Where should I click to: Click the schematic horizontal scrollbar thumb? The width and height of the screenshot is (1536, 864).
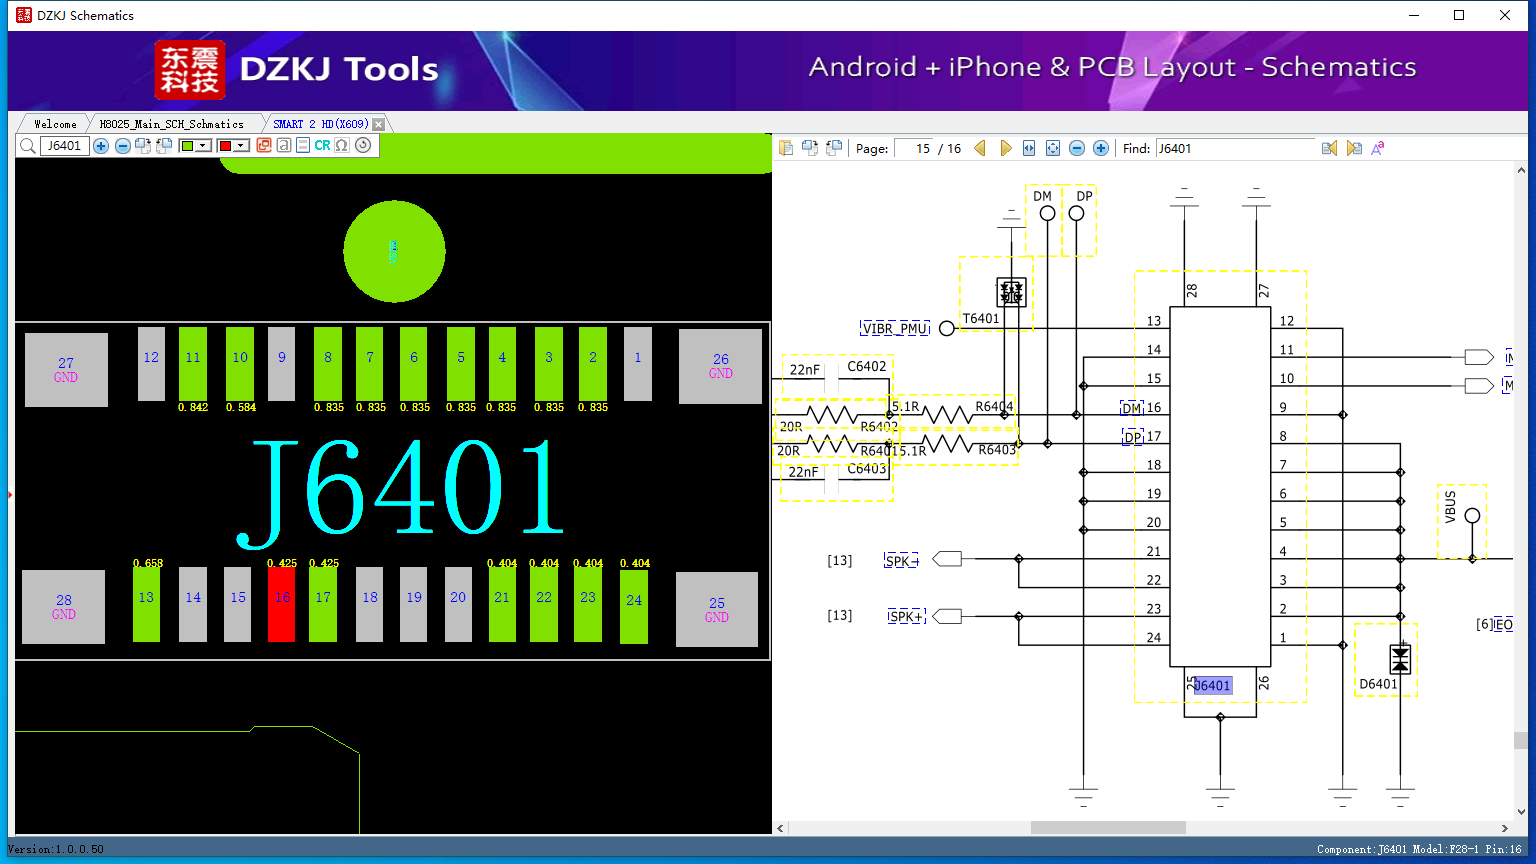[1108, 828]
